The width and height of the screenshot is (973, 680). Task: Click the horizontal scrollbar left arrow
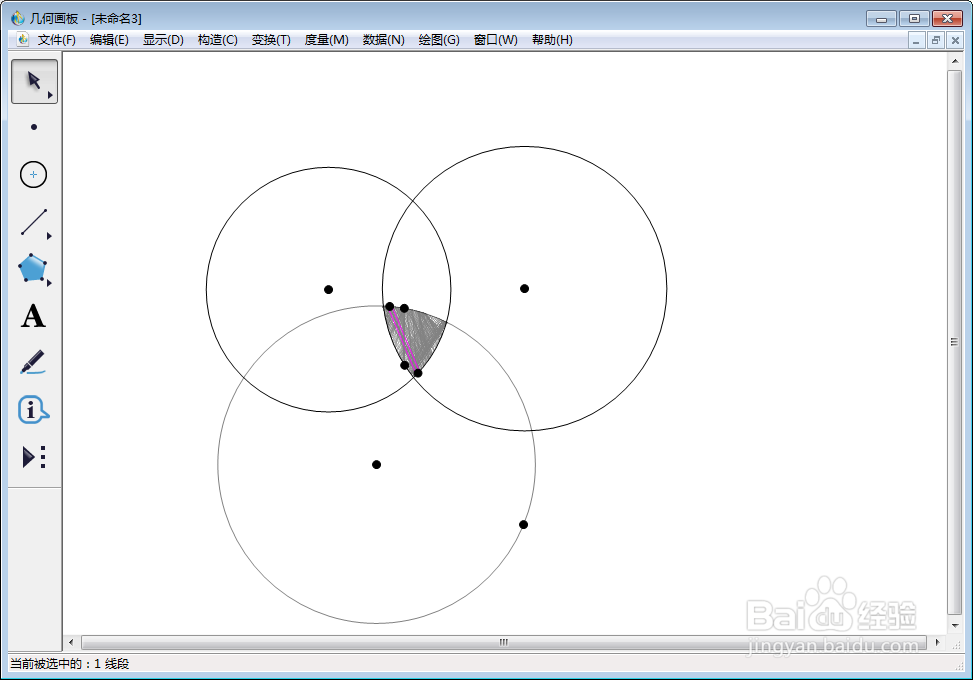tap(71, 642)
